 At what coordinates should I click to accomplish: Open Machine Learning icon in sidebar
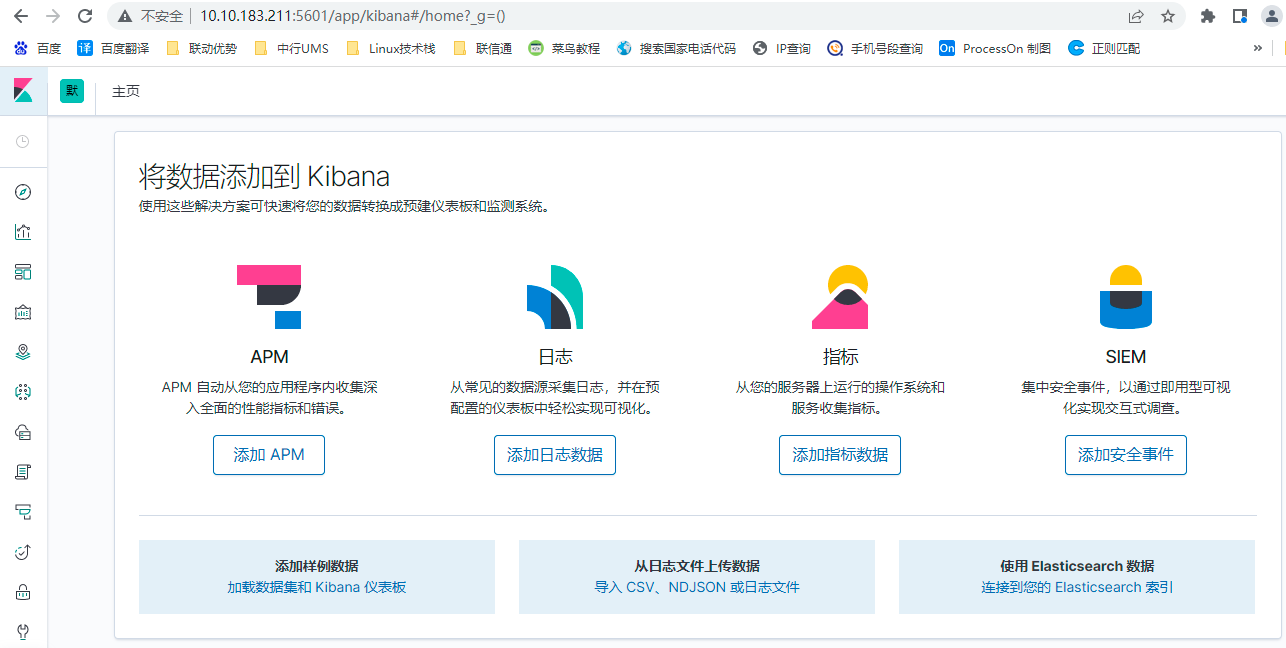(x=23, y=392)
